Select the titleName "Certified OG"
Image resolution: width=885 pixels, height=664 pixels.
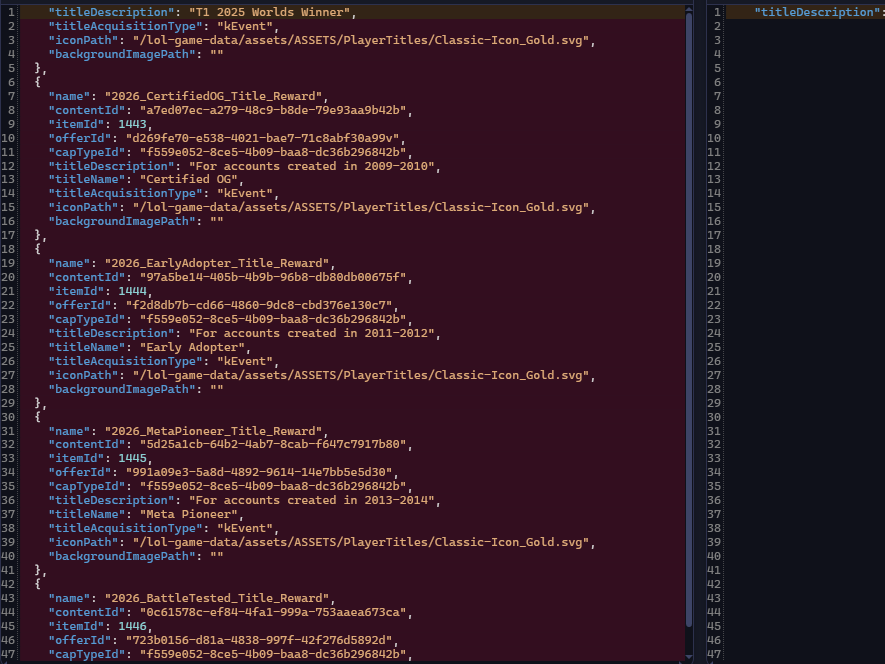[189, 179]
